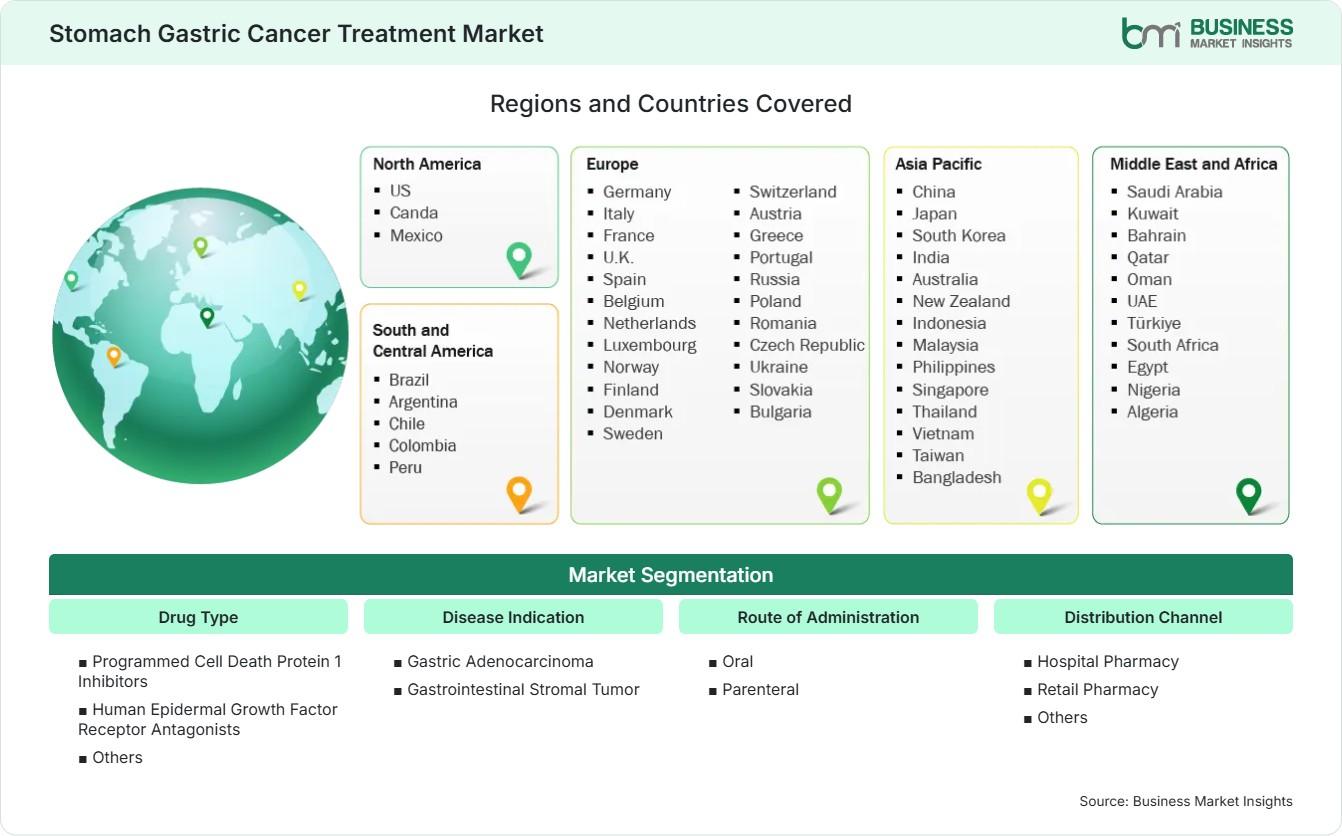Image resolution: width=1342 pixels, height=836 pixels.
Task: Click the North America card heading
Action: click(427, 164)
